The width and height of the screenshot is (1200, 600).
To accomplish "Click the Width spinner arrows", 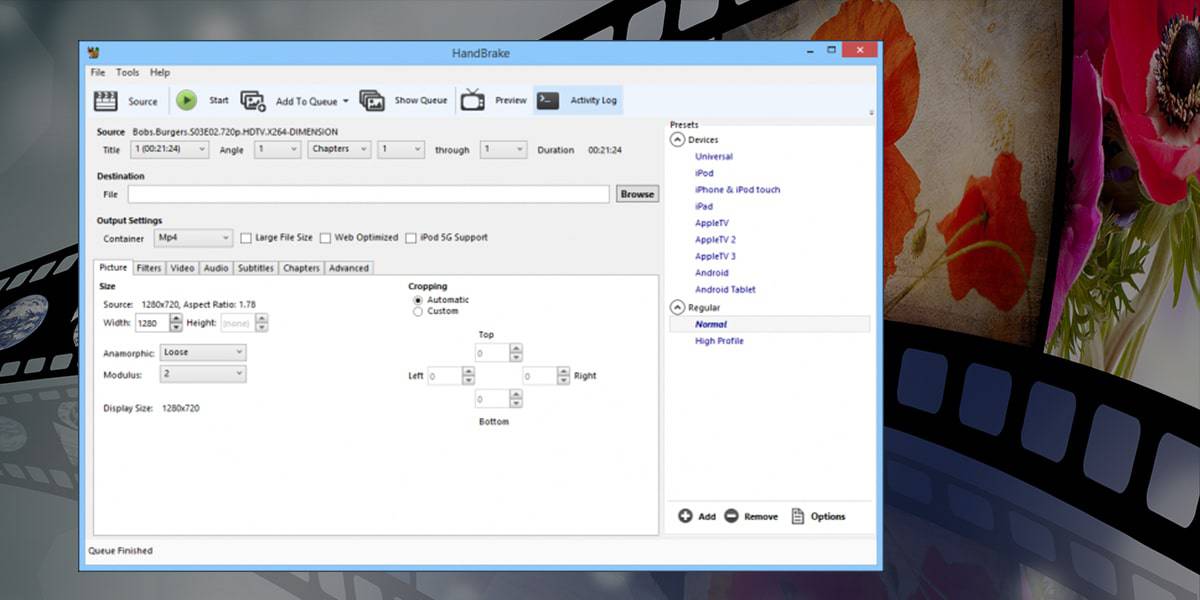I will [x=176, y=323].
